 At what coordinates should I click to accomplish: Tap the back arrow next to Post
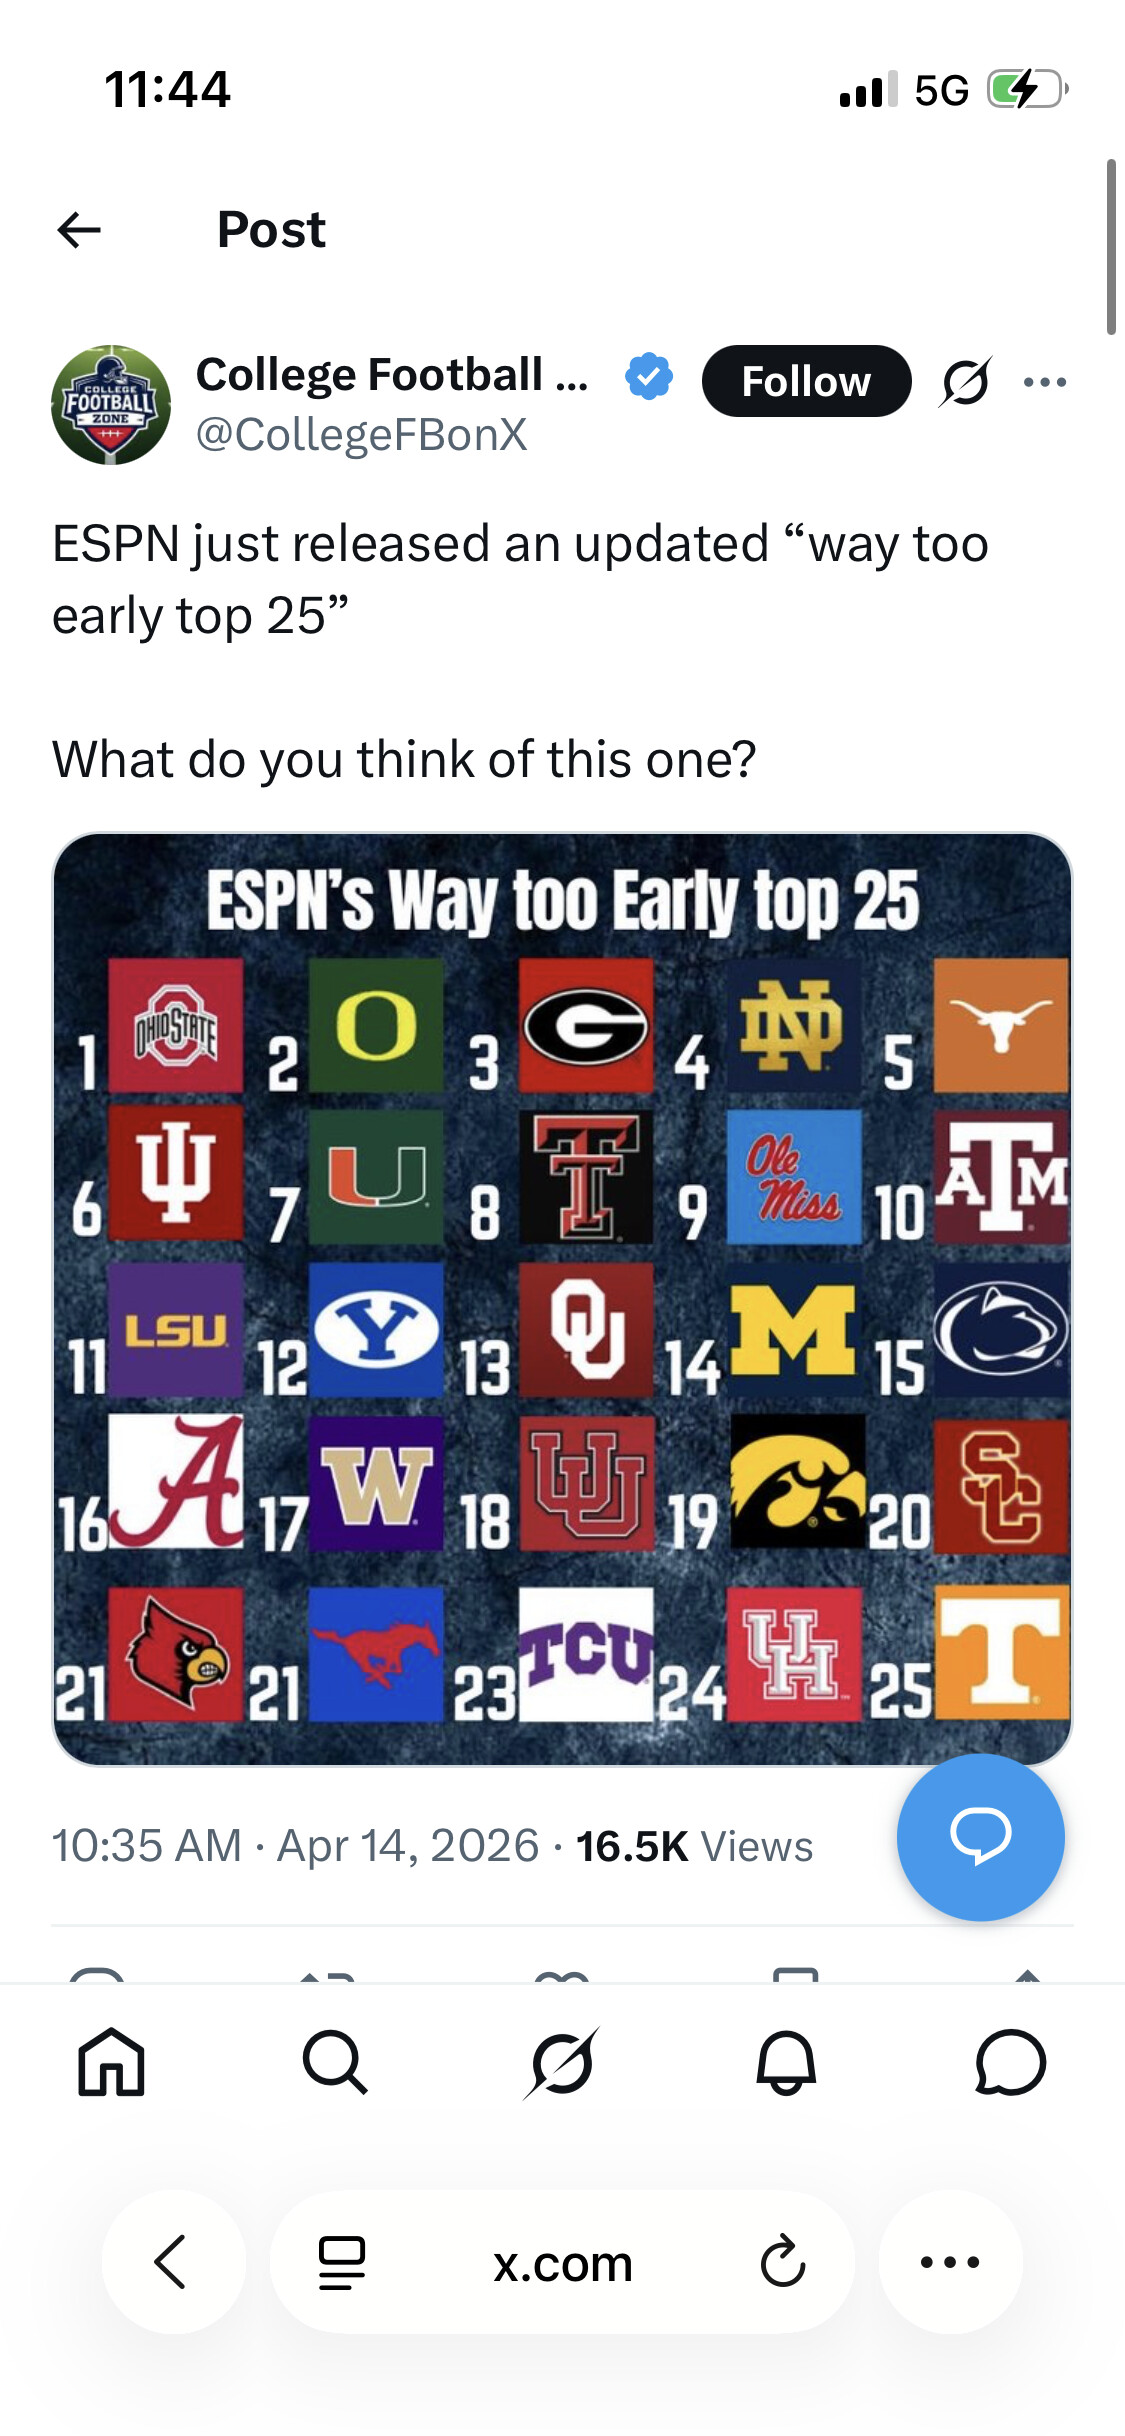tap(80, 230)
